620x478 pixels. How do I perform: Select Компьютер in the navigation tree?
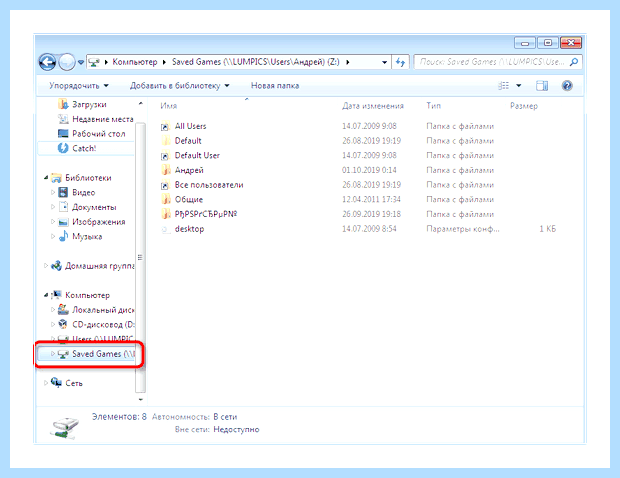(x=87, y=295)
